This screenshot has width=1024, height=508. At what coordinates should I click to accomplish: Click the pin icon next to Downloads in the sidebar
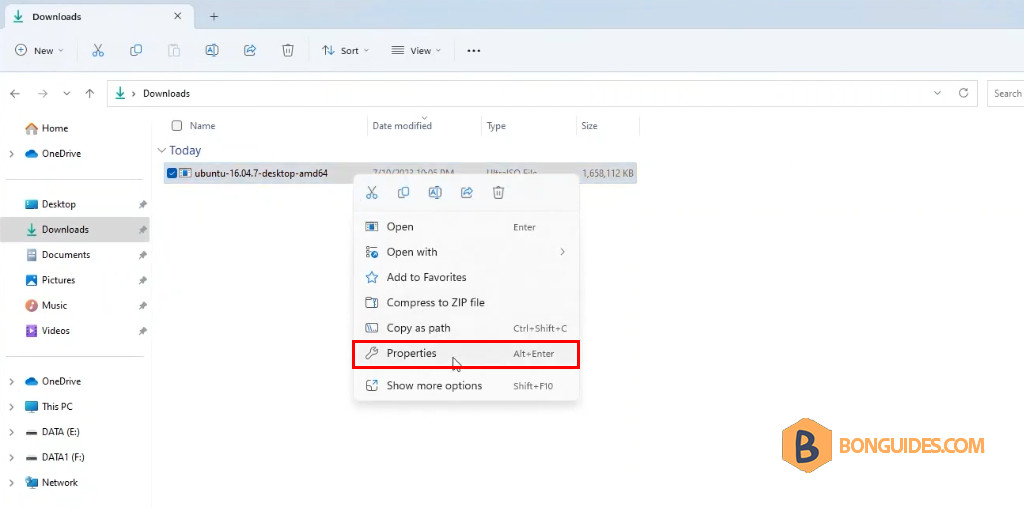tap(142, 230)
